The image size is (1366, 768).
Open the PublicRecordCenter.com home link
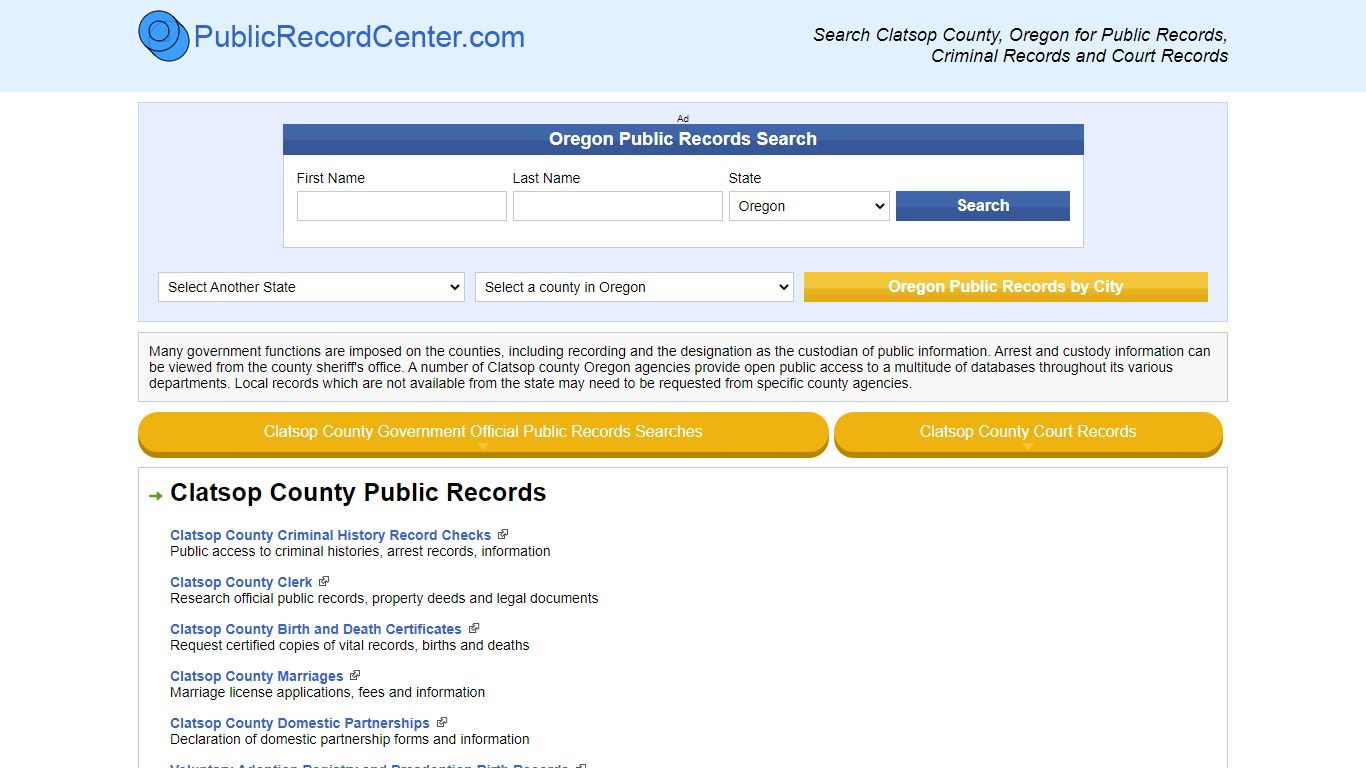359,37
